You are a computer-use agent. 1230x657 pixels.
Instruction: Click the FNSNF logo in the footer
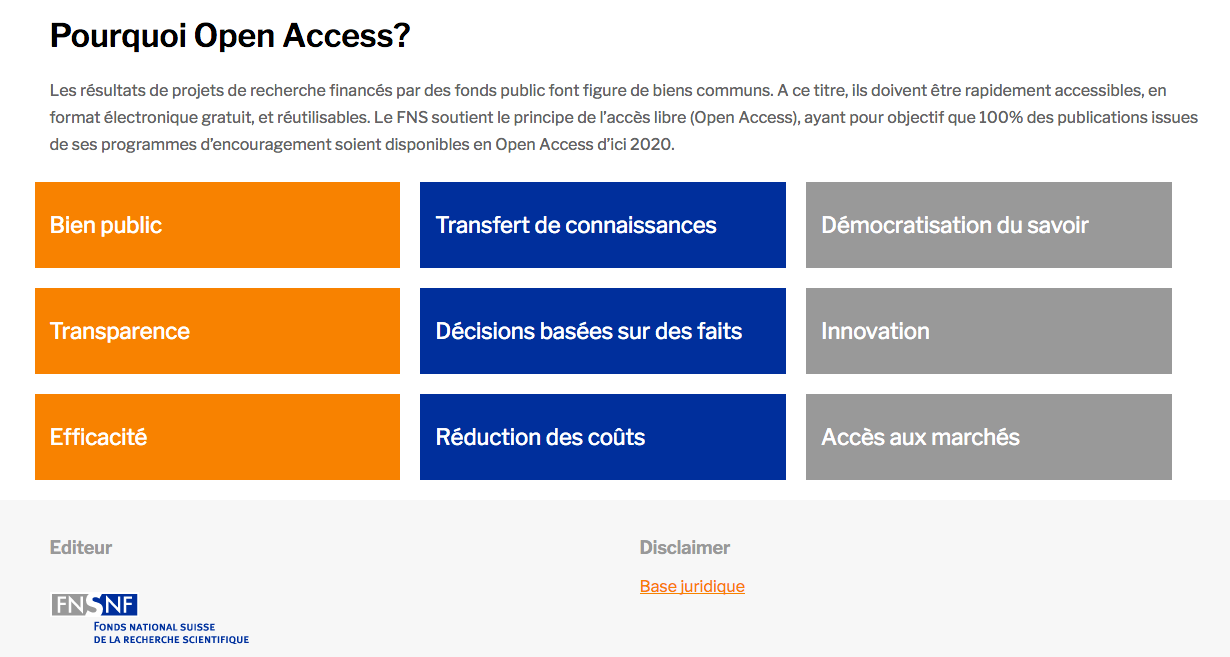95,604
